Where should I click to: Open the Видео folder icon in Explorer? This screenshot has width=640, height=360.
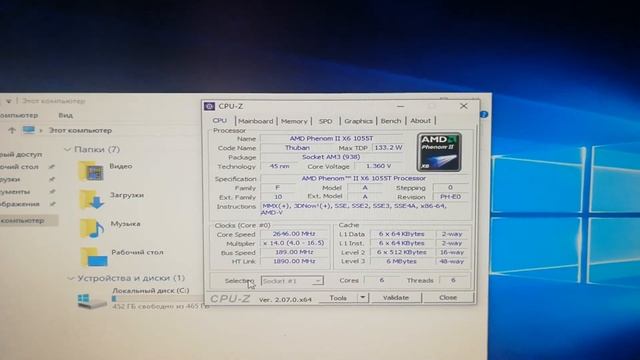(91, 171)
